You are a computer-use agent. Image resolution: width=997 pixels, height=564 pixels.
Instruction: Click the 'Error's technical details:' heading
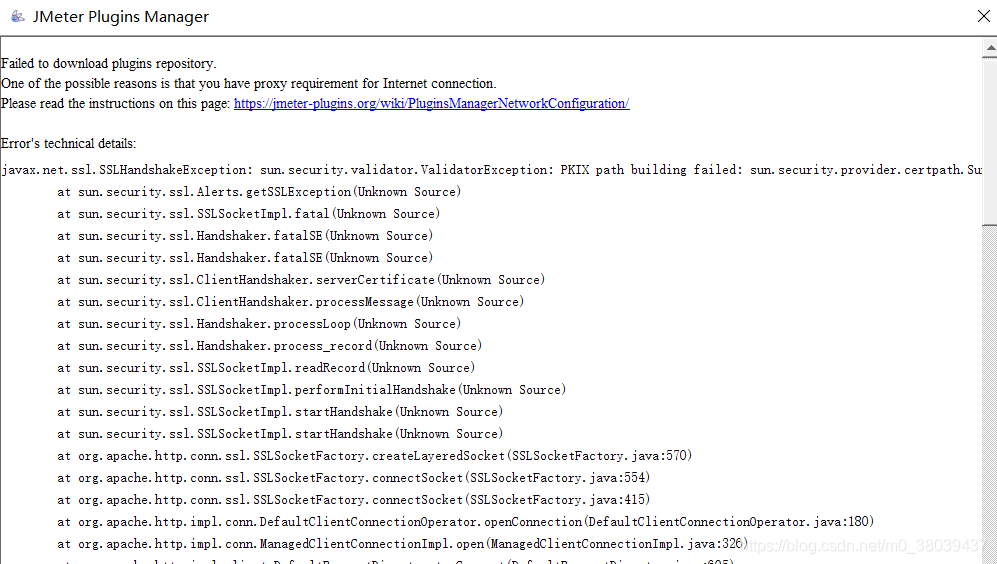coord(69,144)
